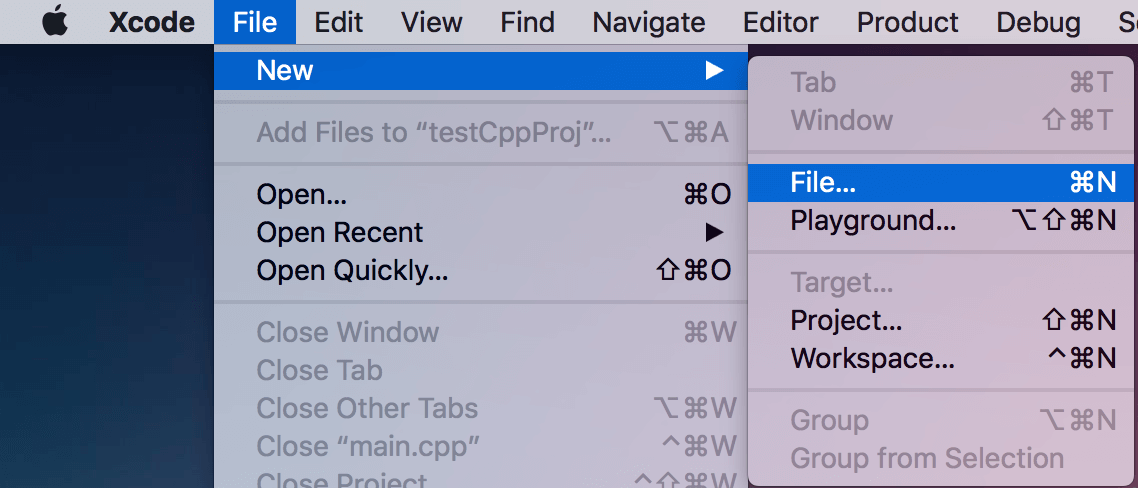Click the Apple logo menu icon

(55, 22)
